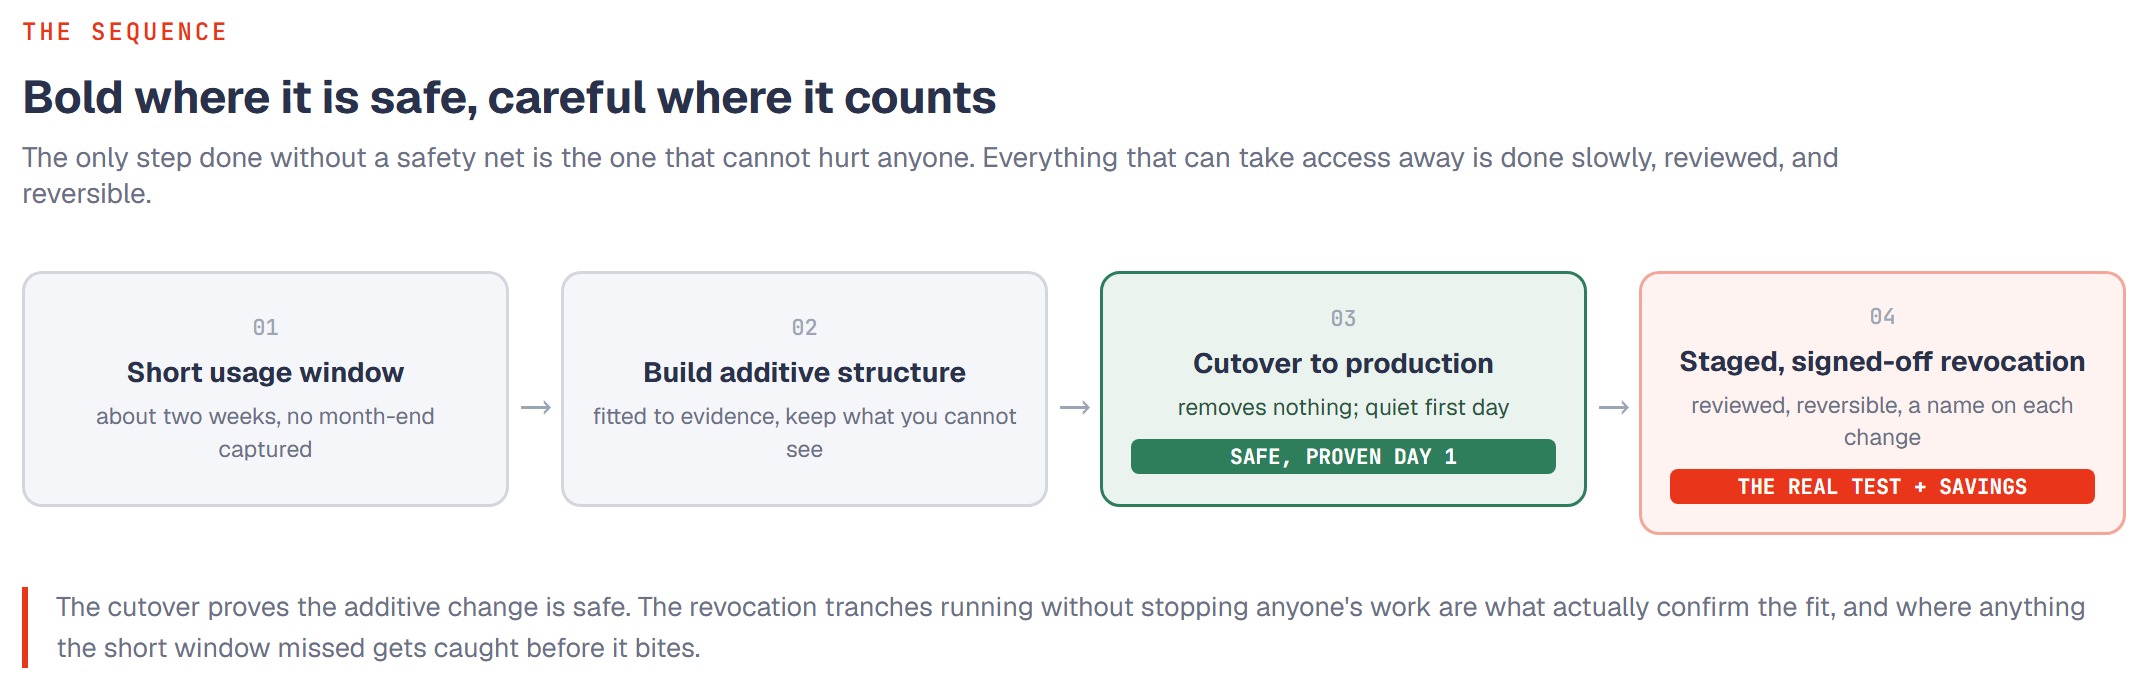Screen dimensions: 2148x690
Task: Click the step number '02'
Action: coord(804,327)
